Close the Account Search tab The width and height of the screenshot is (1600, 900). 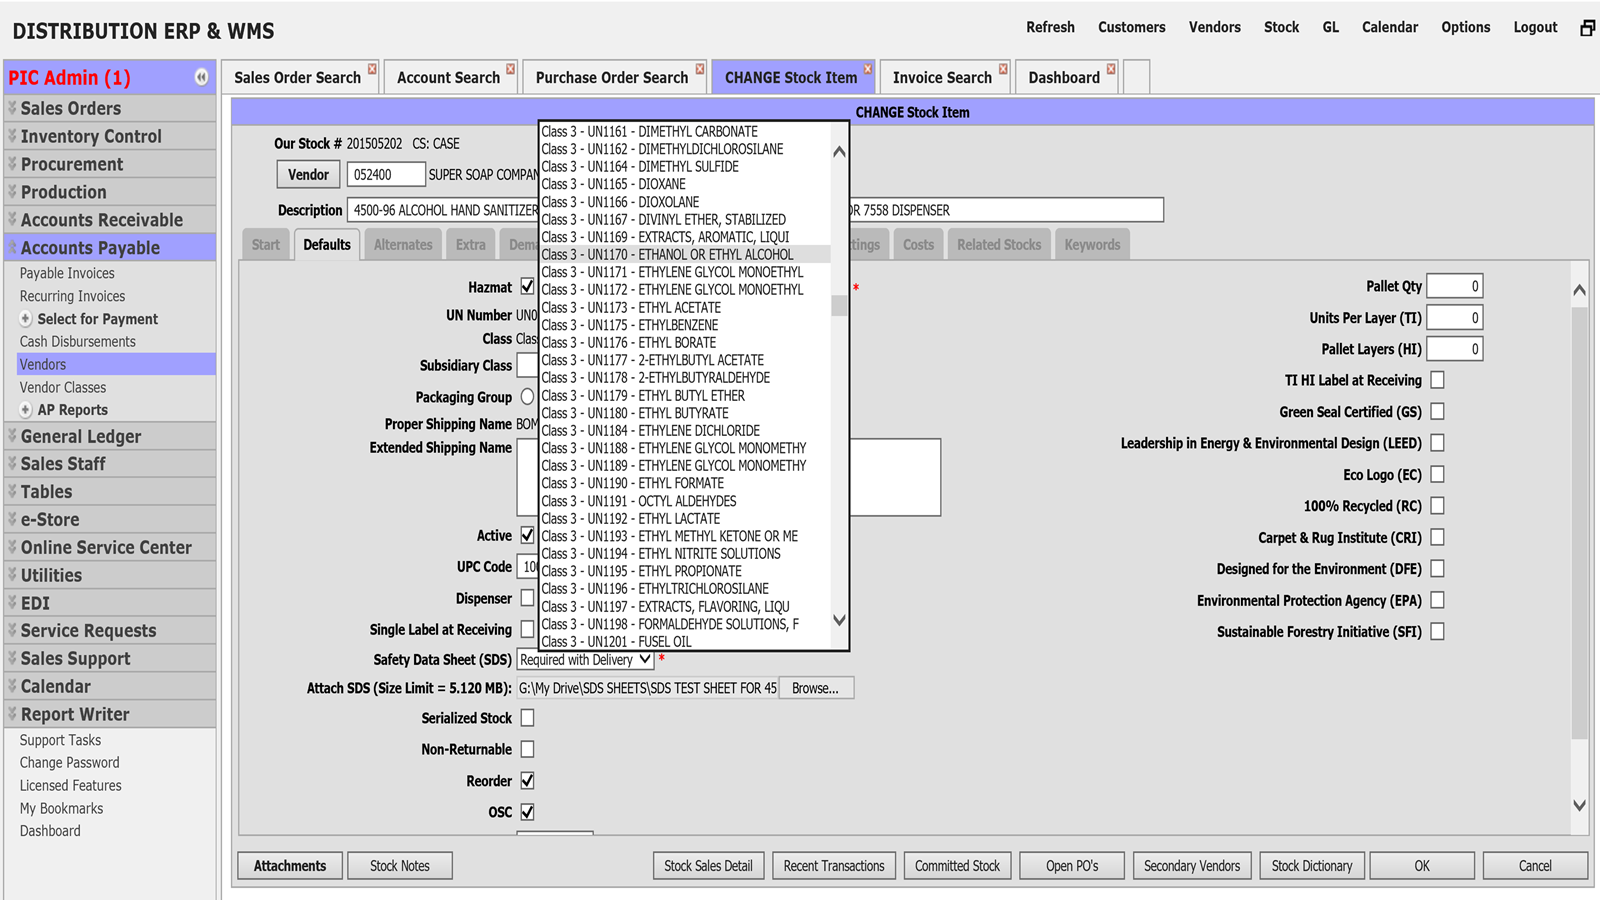tap(510, 69)
